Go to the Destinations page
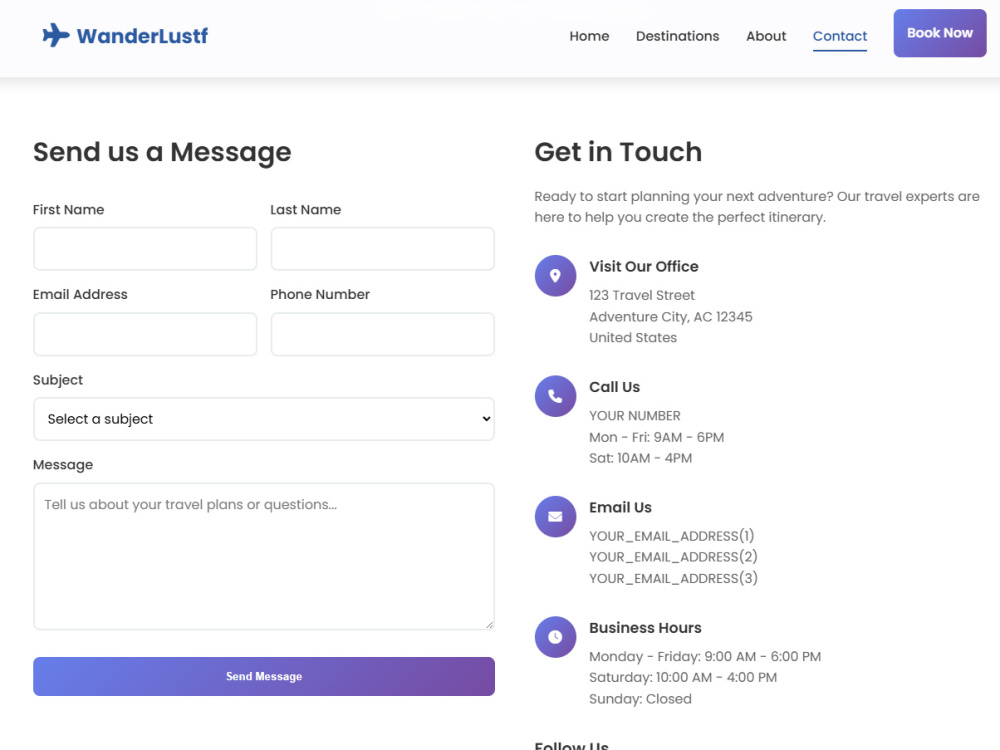 coord(677,36)
